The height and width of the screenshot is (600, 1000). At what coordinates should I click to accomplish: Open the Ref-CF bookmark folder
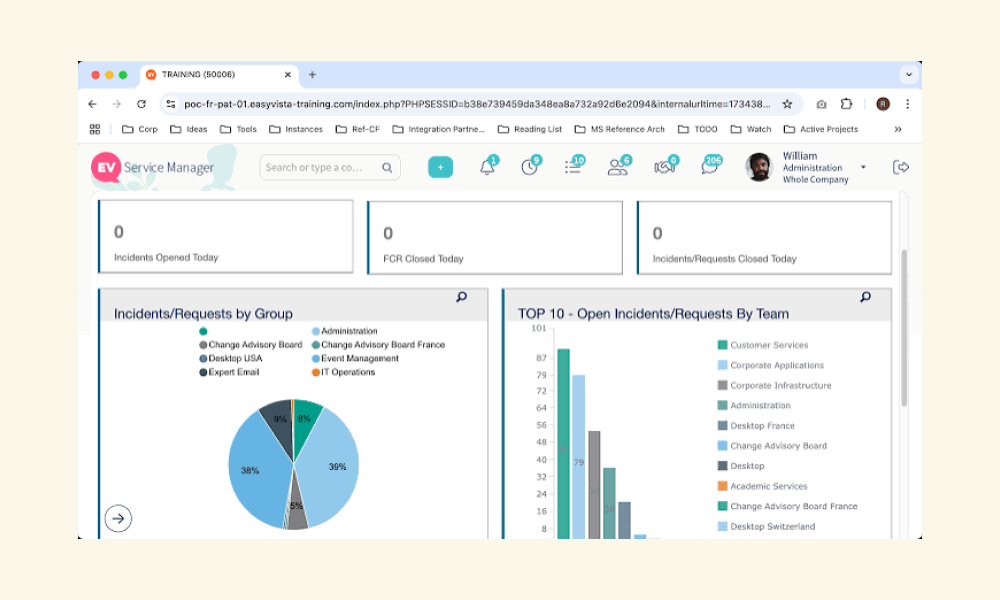point(358,129)
